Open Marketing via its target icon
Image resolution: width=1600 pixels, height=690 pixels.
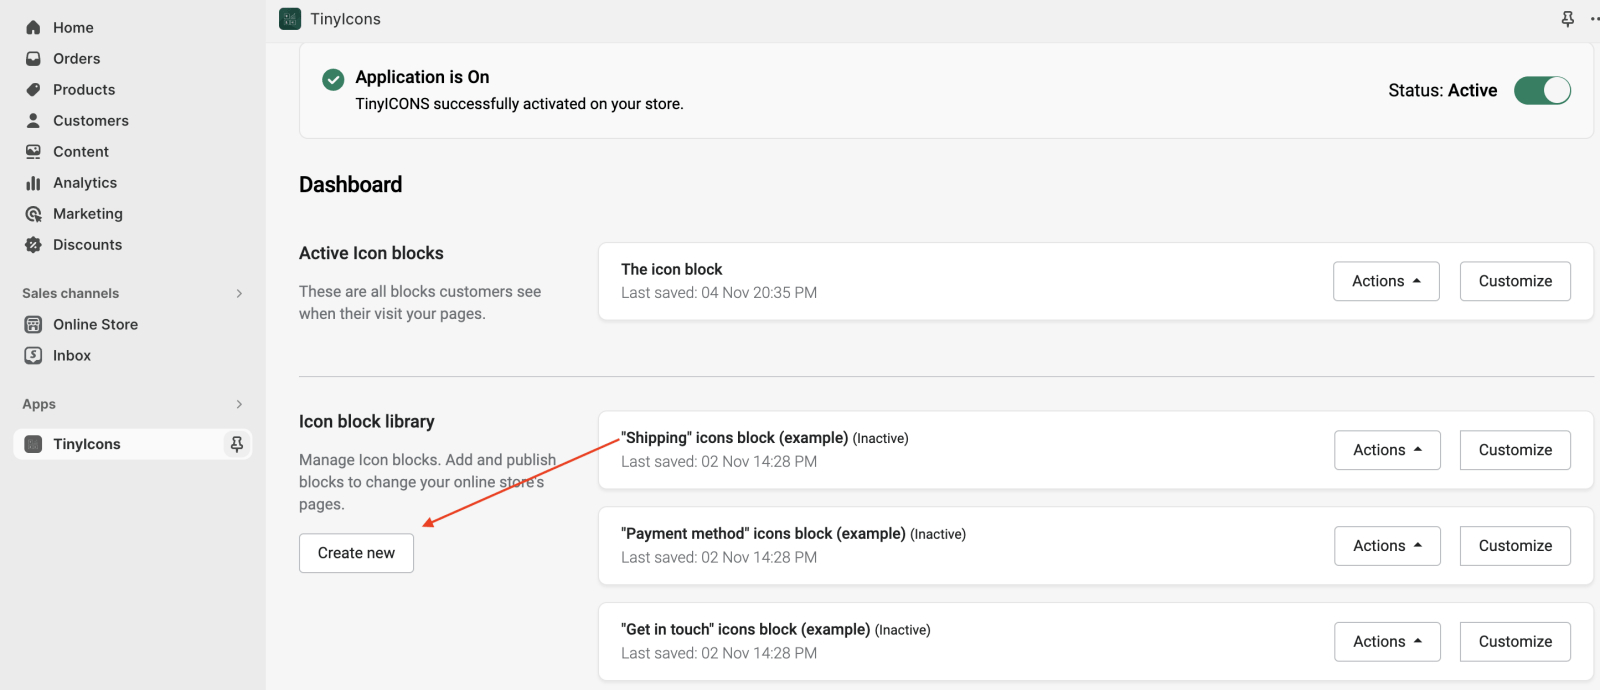click(33, 214)
